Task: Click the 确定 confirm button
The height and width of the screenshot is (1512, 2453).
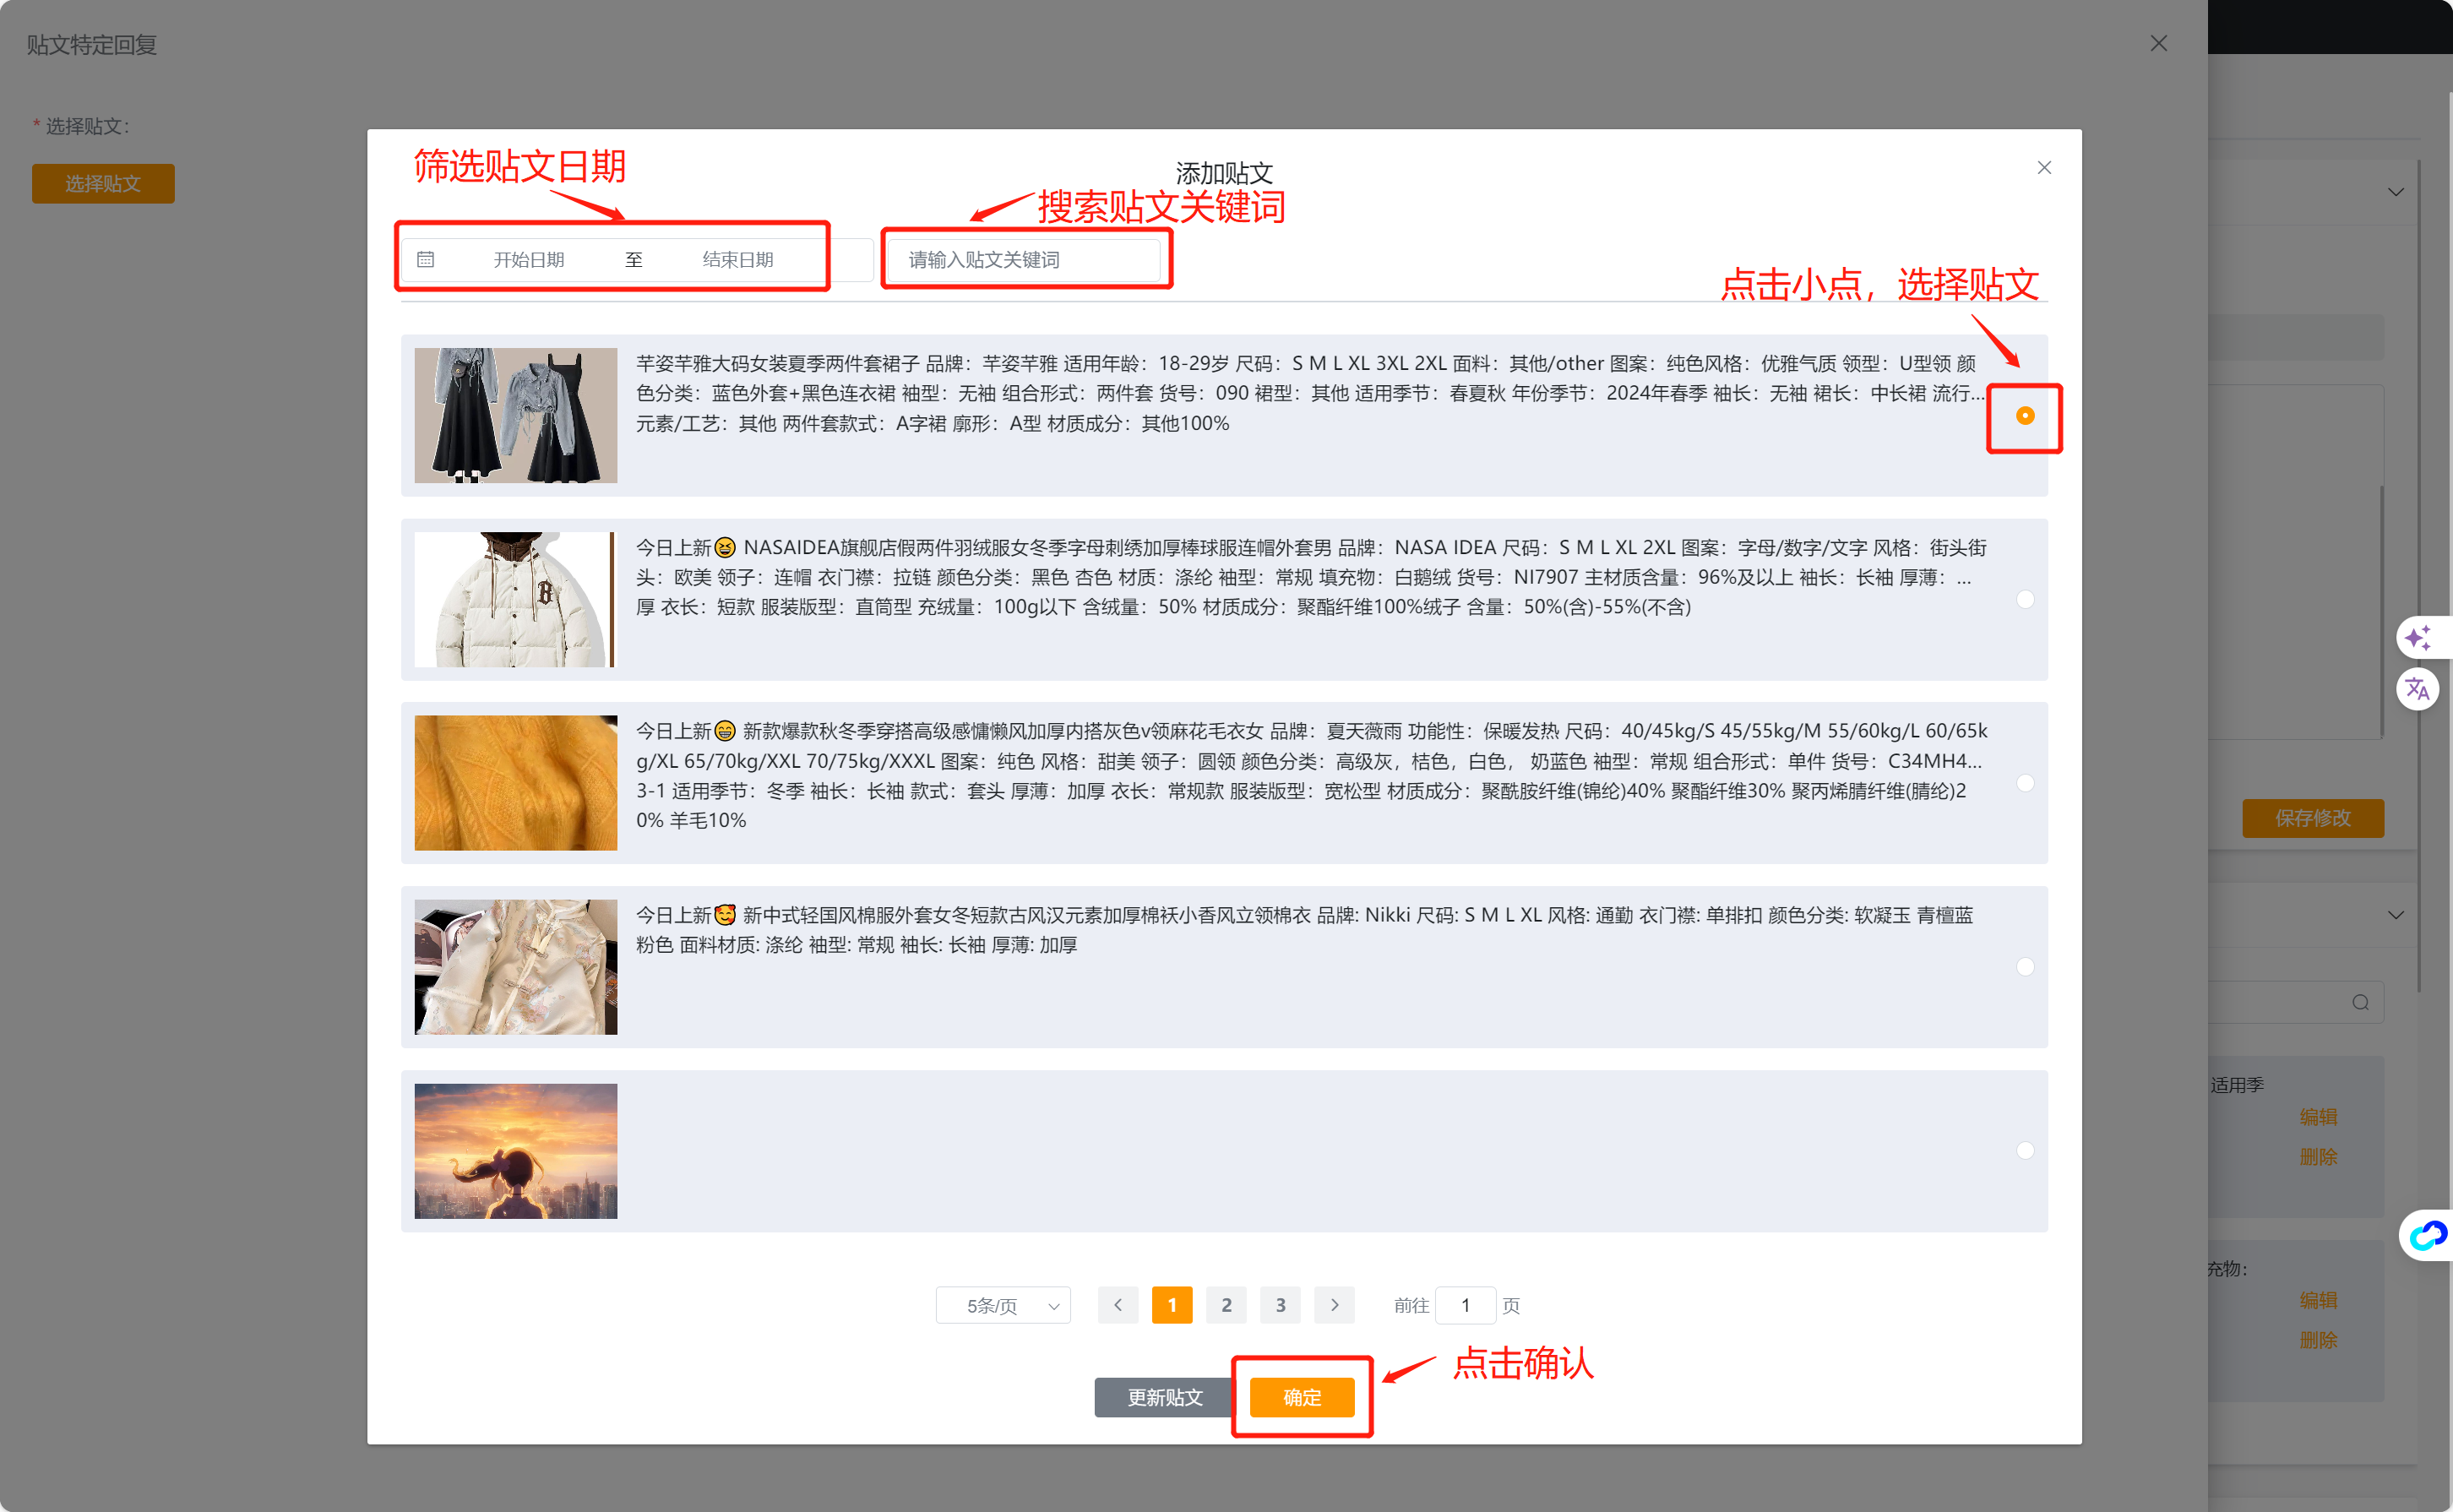Action: [1302, 1397]
